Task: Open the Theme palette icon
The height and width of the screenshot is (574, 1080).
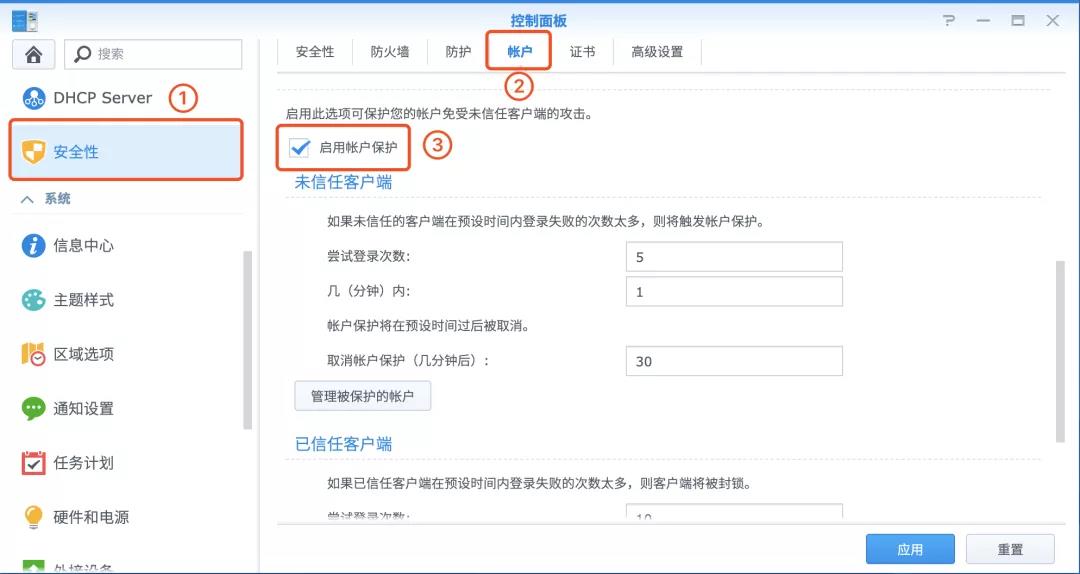Action: [x=33, y=300]
